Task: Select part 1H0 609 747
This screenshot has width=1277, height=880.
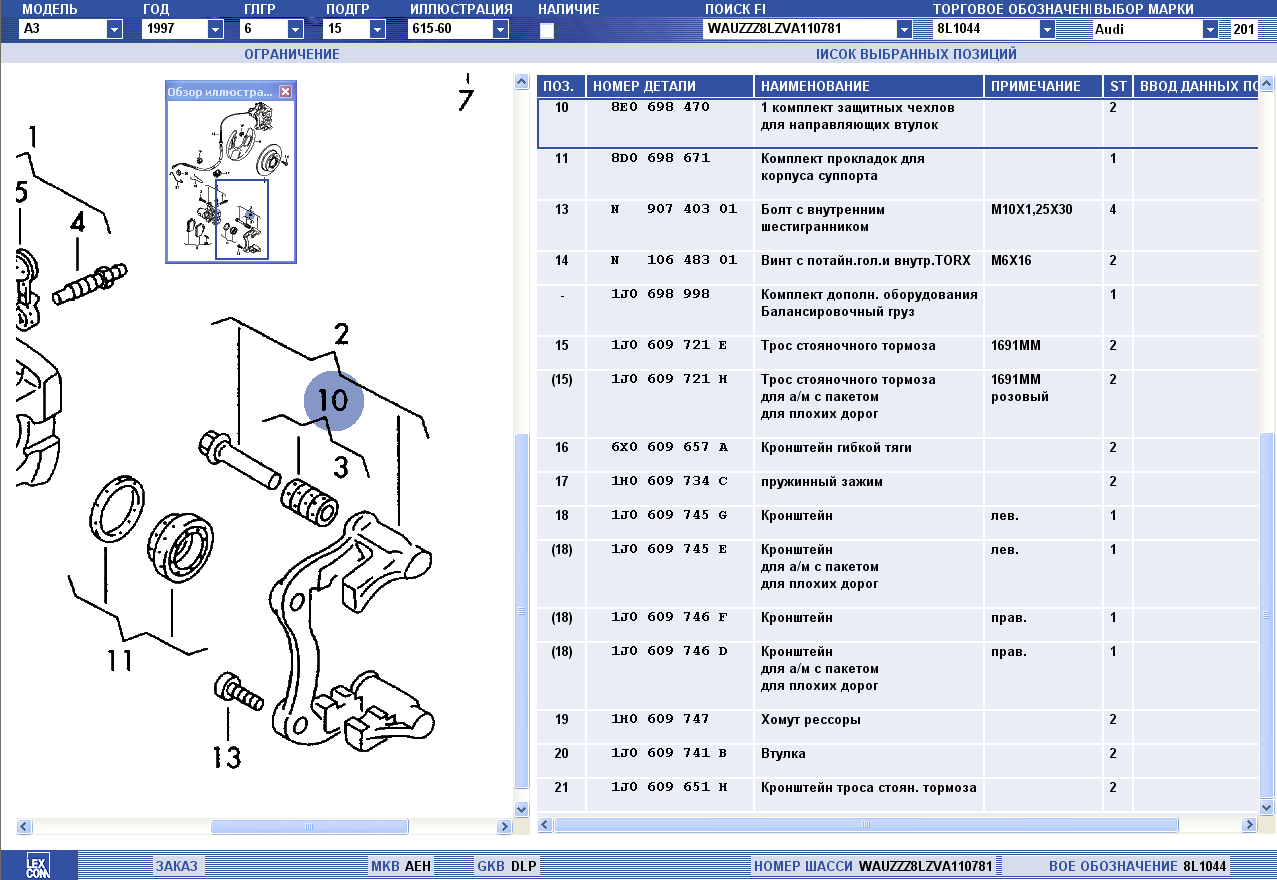Action: tap(660, 720)
